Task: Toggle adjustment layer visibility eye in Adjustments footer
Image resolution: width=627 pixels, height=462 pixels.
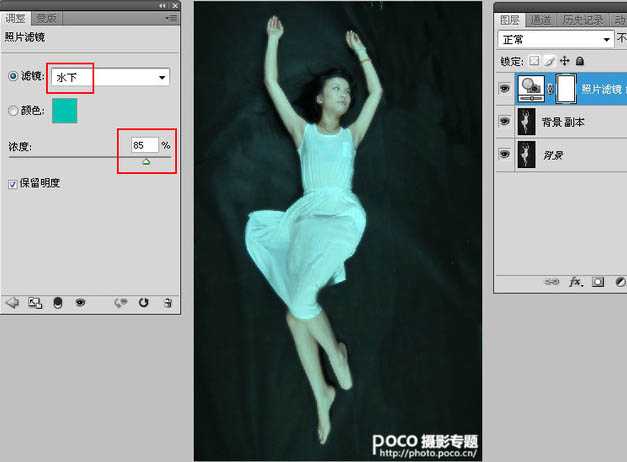Action: [80, 301]
